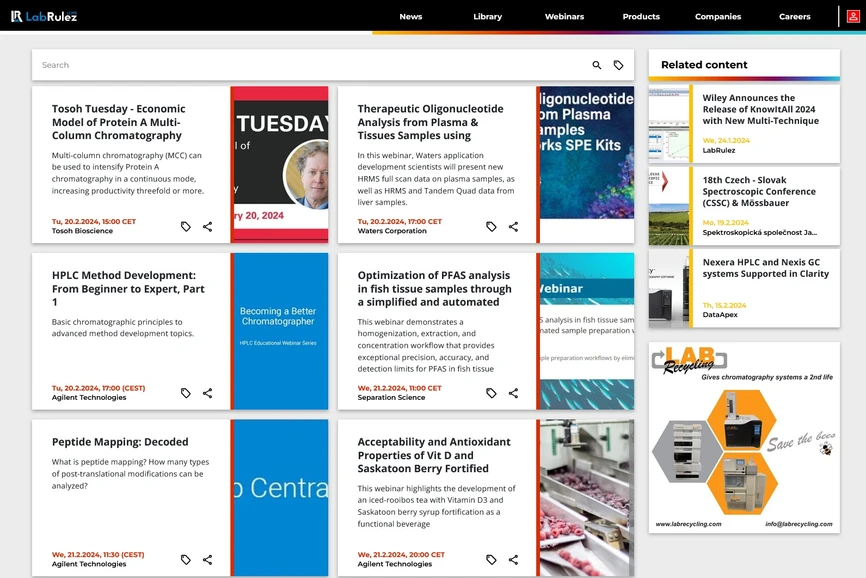
Task: Click Tosoh Bioscience company name
Action: [82, 231]
